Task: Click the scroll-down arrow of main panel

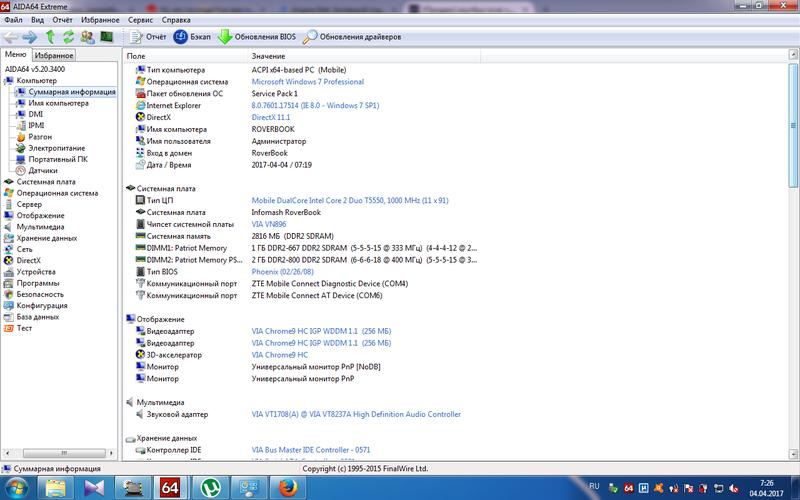Action: [793, 454]
